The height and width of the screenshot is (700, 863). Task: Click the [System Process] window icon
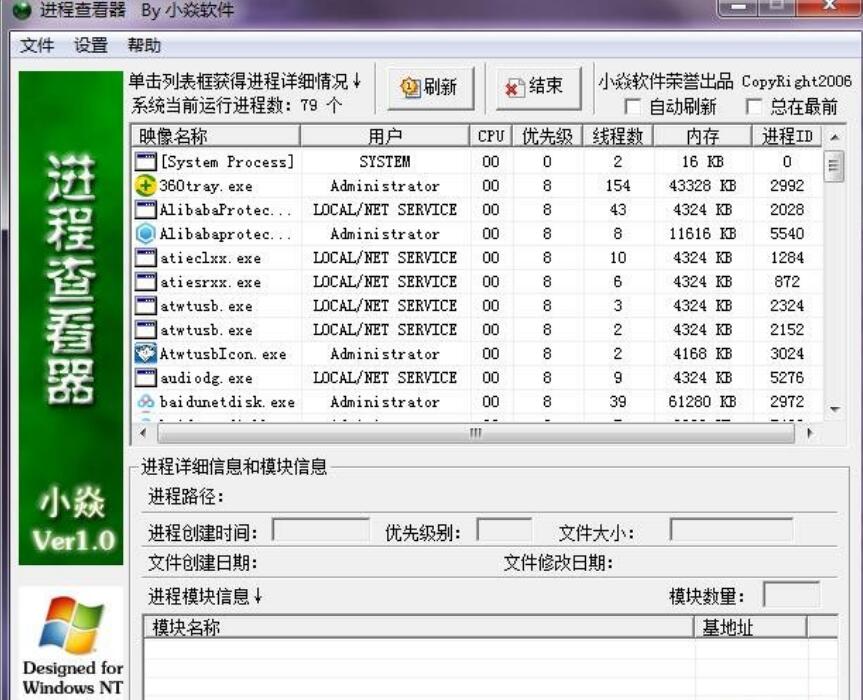(145, 162)
